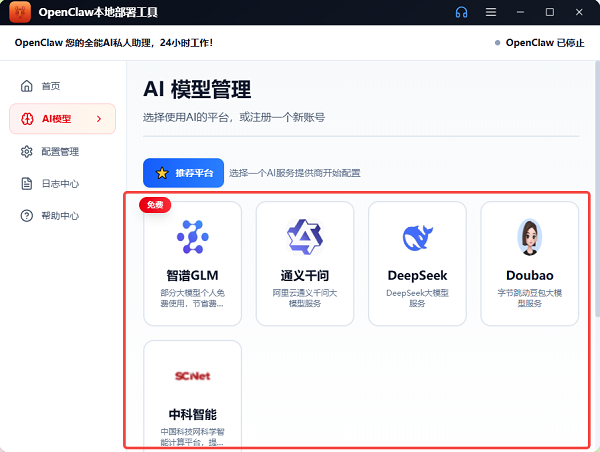Select the DeepSeek platform card

417,264
